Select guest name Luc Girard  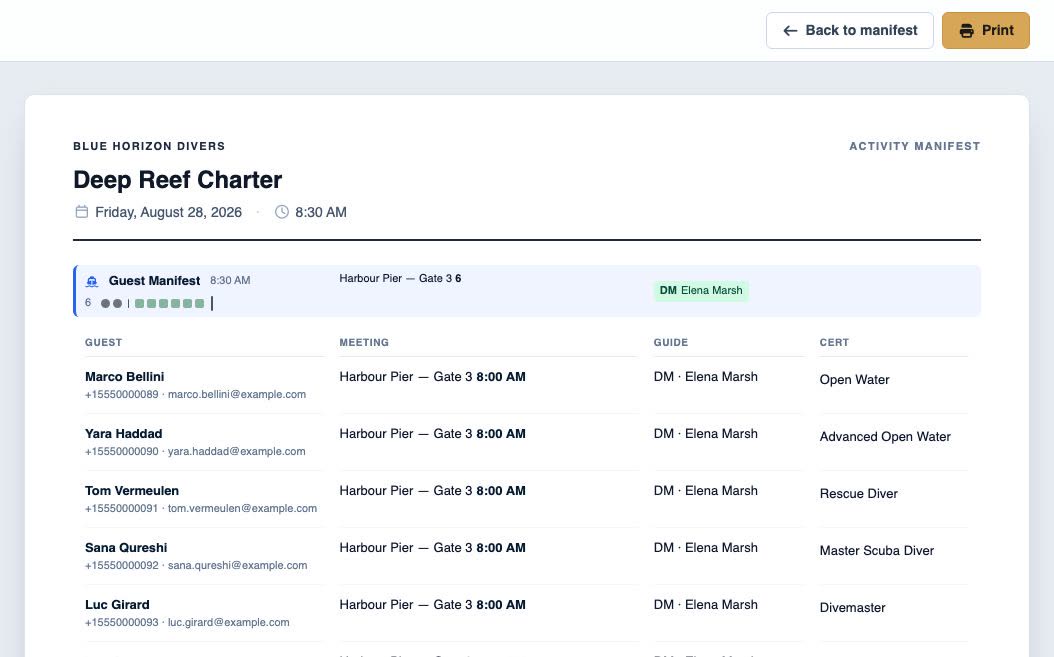tap(117, 605)
